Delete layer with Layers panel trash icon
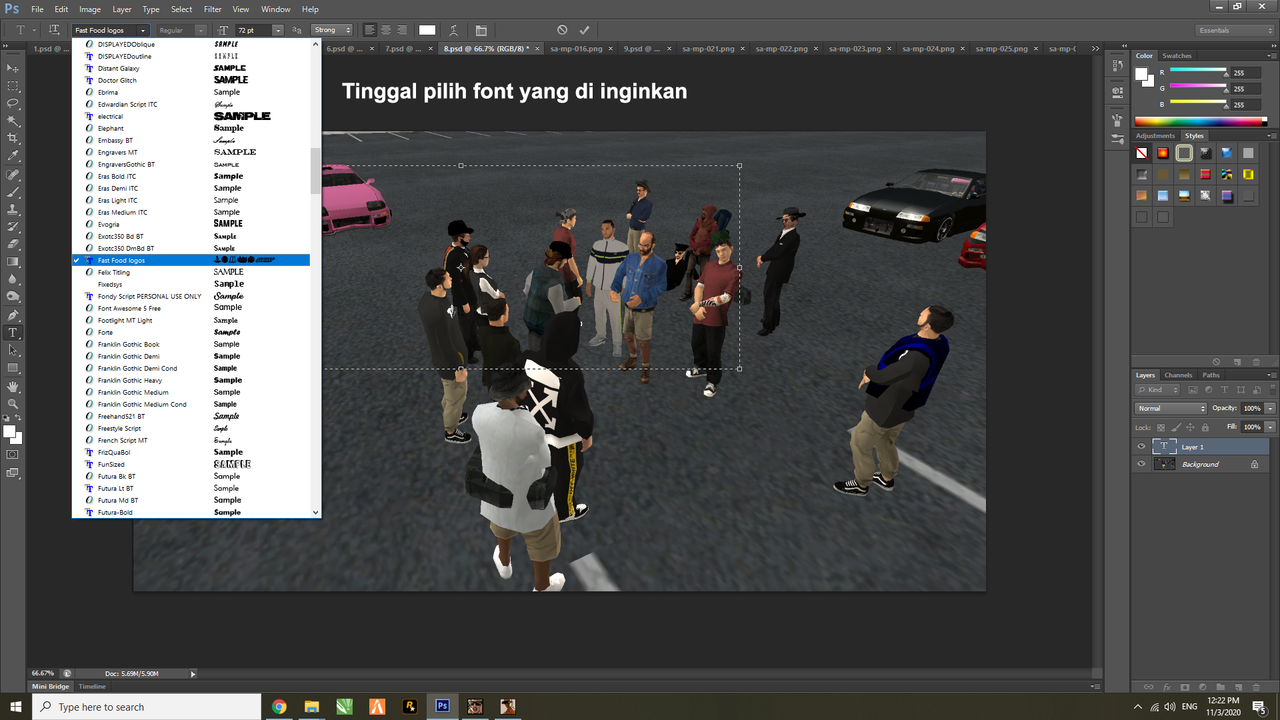Viewport: 1280px width, 720px height. tap(1258, 687)
